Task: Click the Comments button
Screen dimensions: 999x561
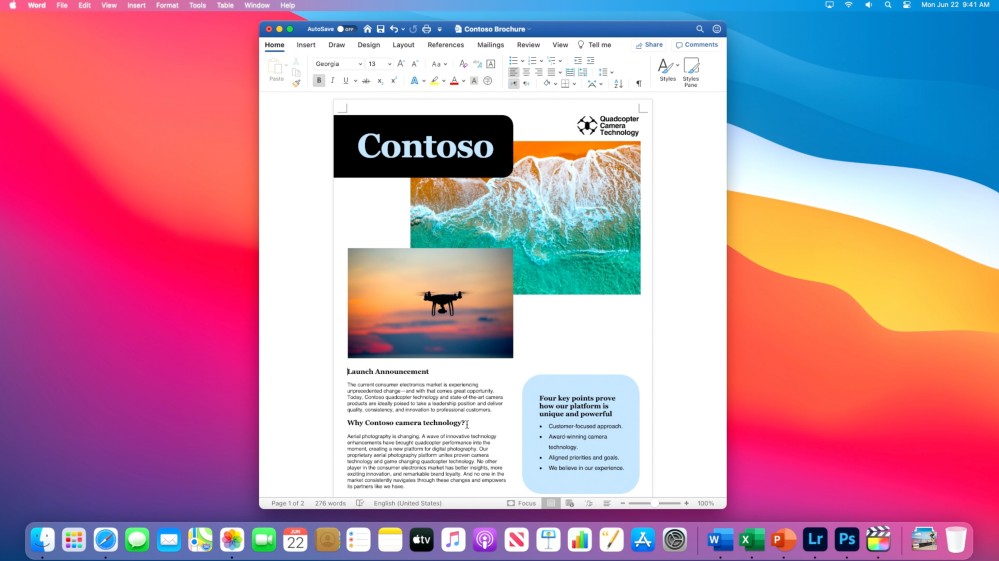Action: (x=697, y=45)
